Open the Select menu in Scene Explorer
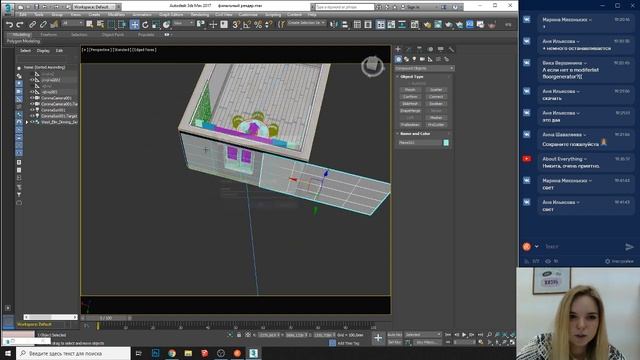 [x=25, y=51]
